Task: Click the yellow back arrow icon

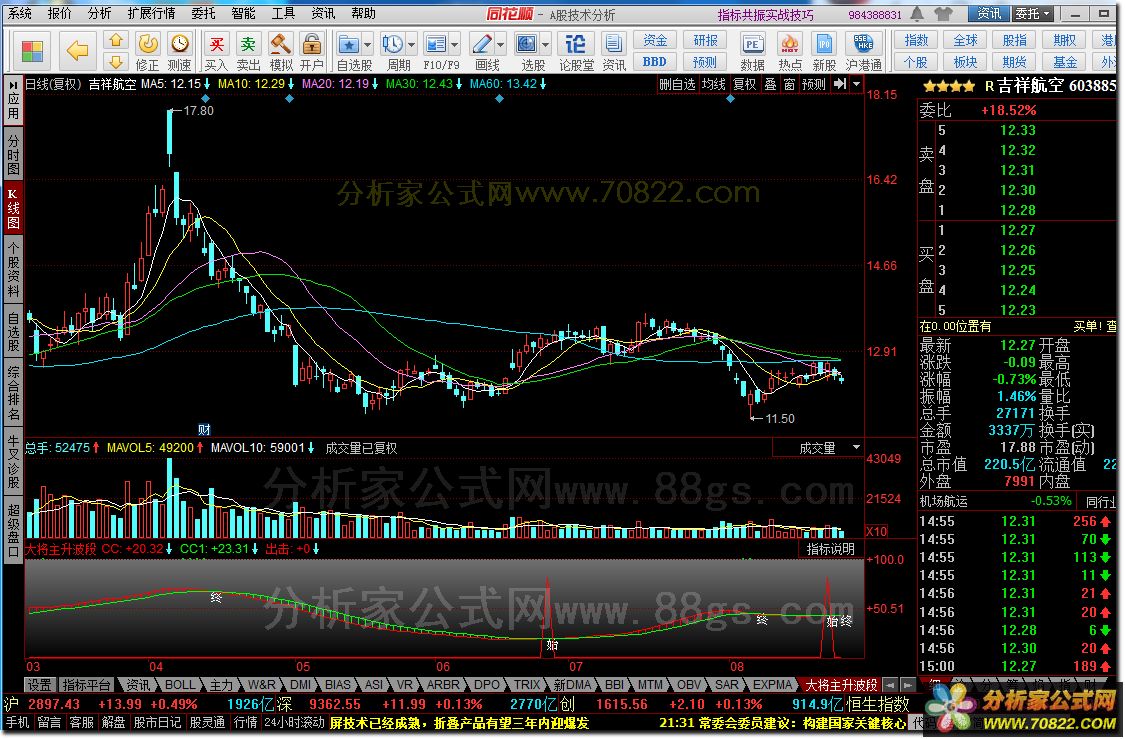Action: pos(77,50)
